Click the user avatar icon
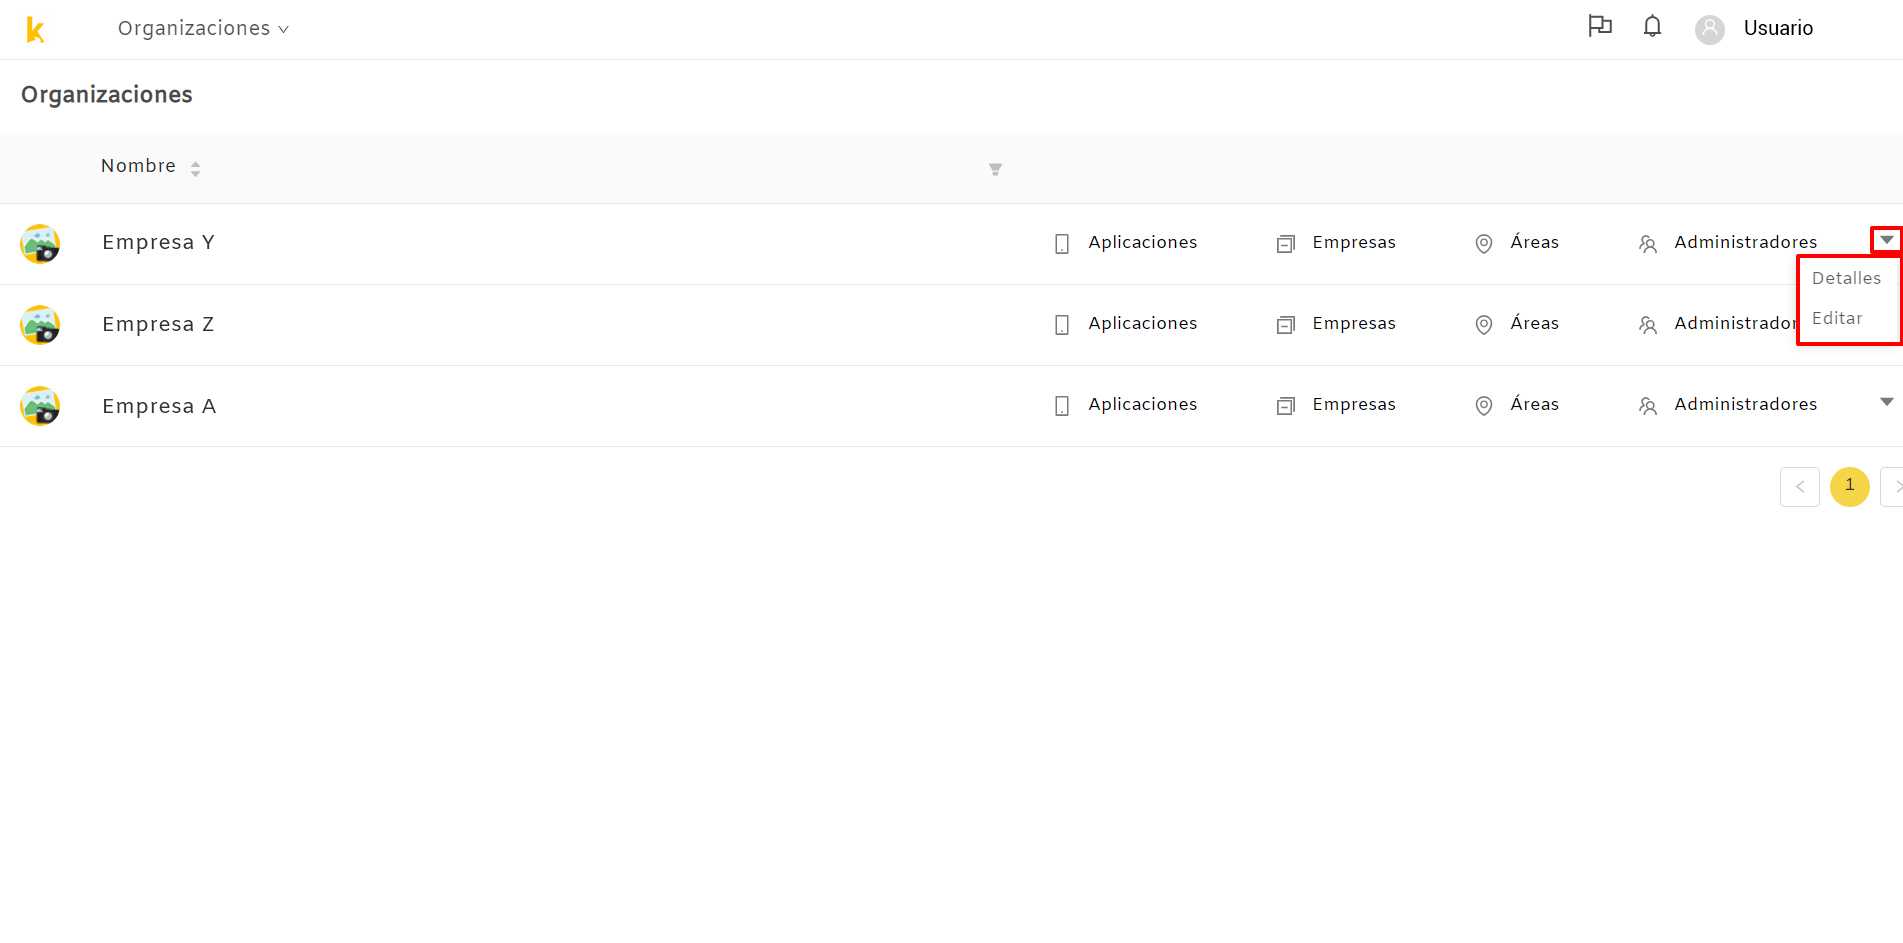 pyautogui.click(x=1710, y=29)
